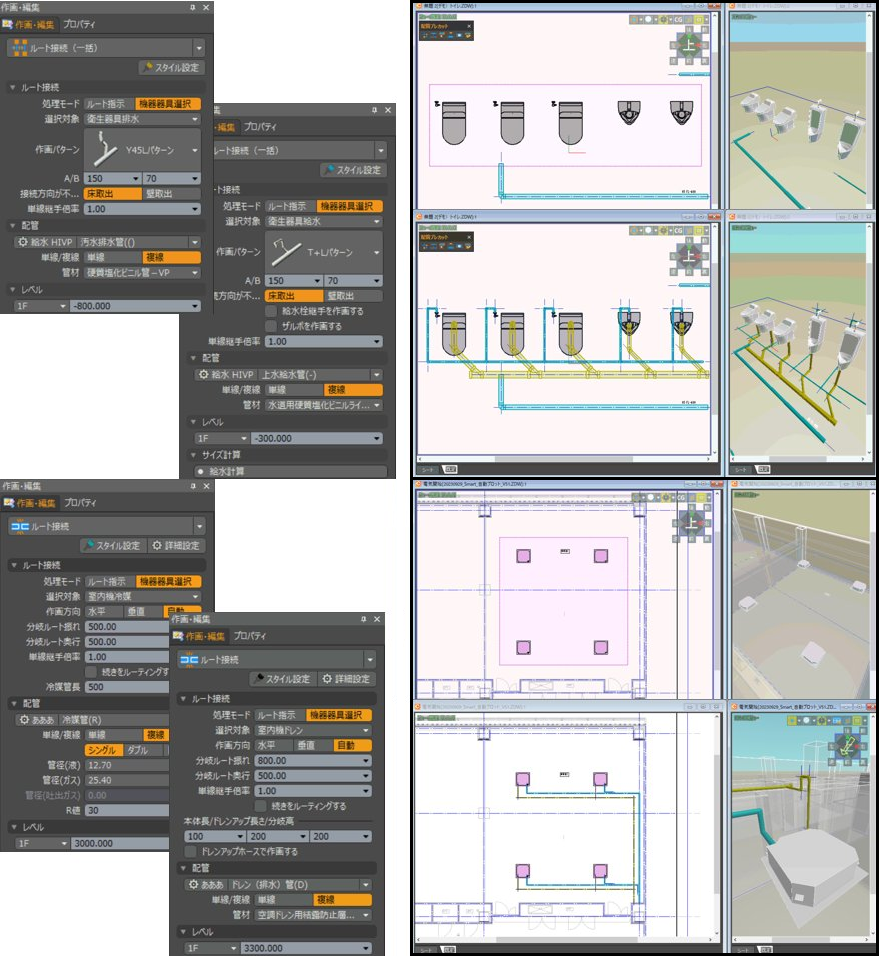Check the ザルボを作画する option
Image resolution: width=879 pixels, height=956 pixels.
tap(271, 326)
